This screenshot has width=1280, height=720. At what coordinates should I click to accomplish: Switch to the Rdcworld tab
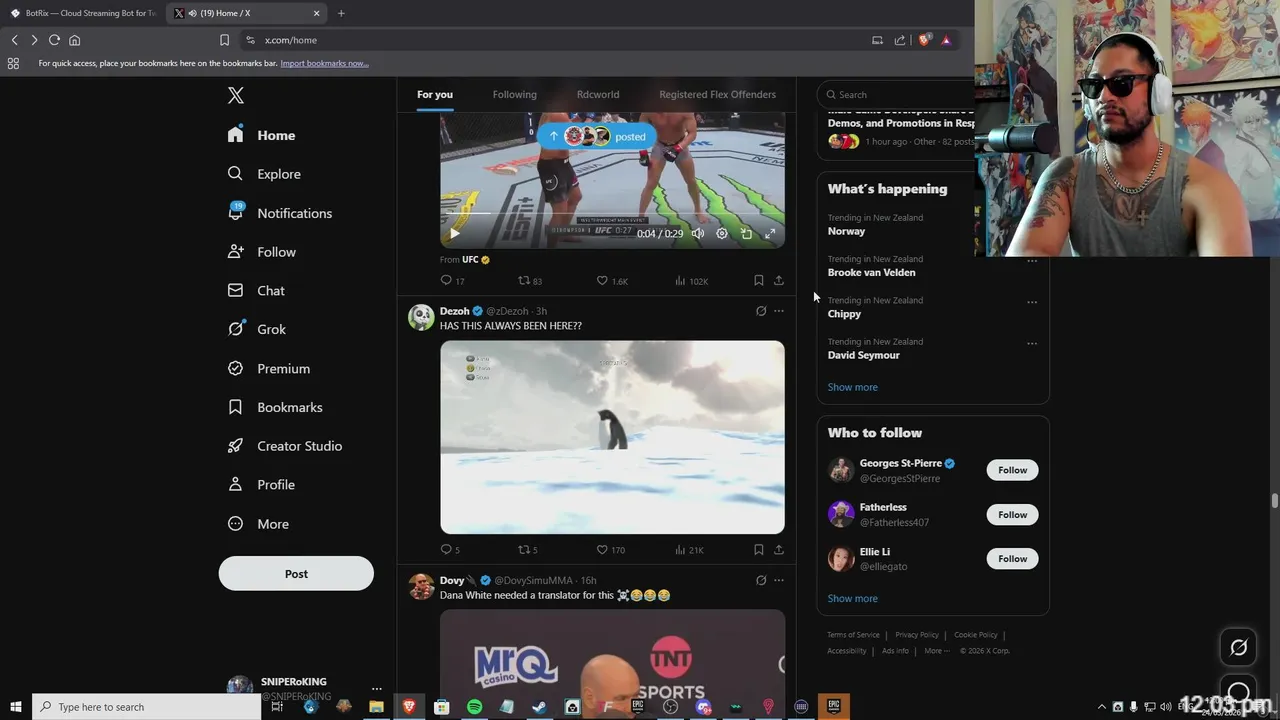pos(598,94)
